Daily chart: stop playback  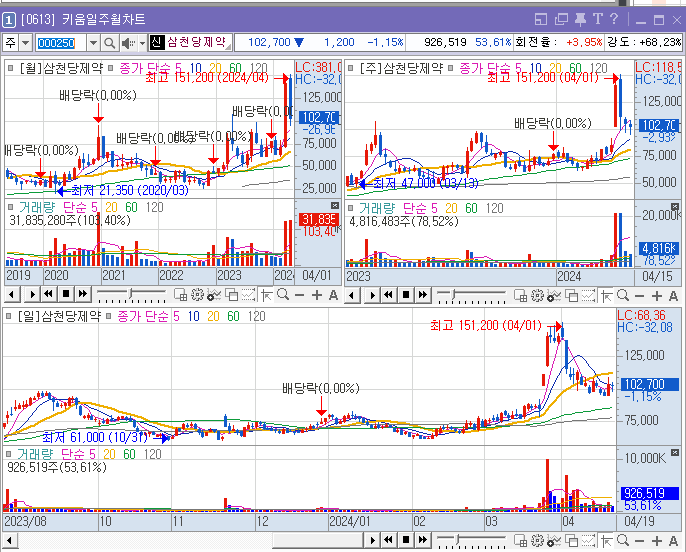[x=406, y=541]
